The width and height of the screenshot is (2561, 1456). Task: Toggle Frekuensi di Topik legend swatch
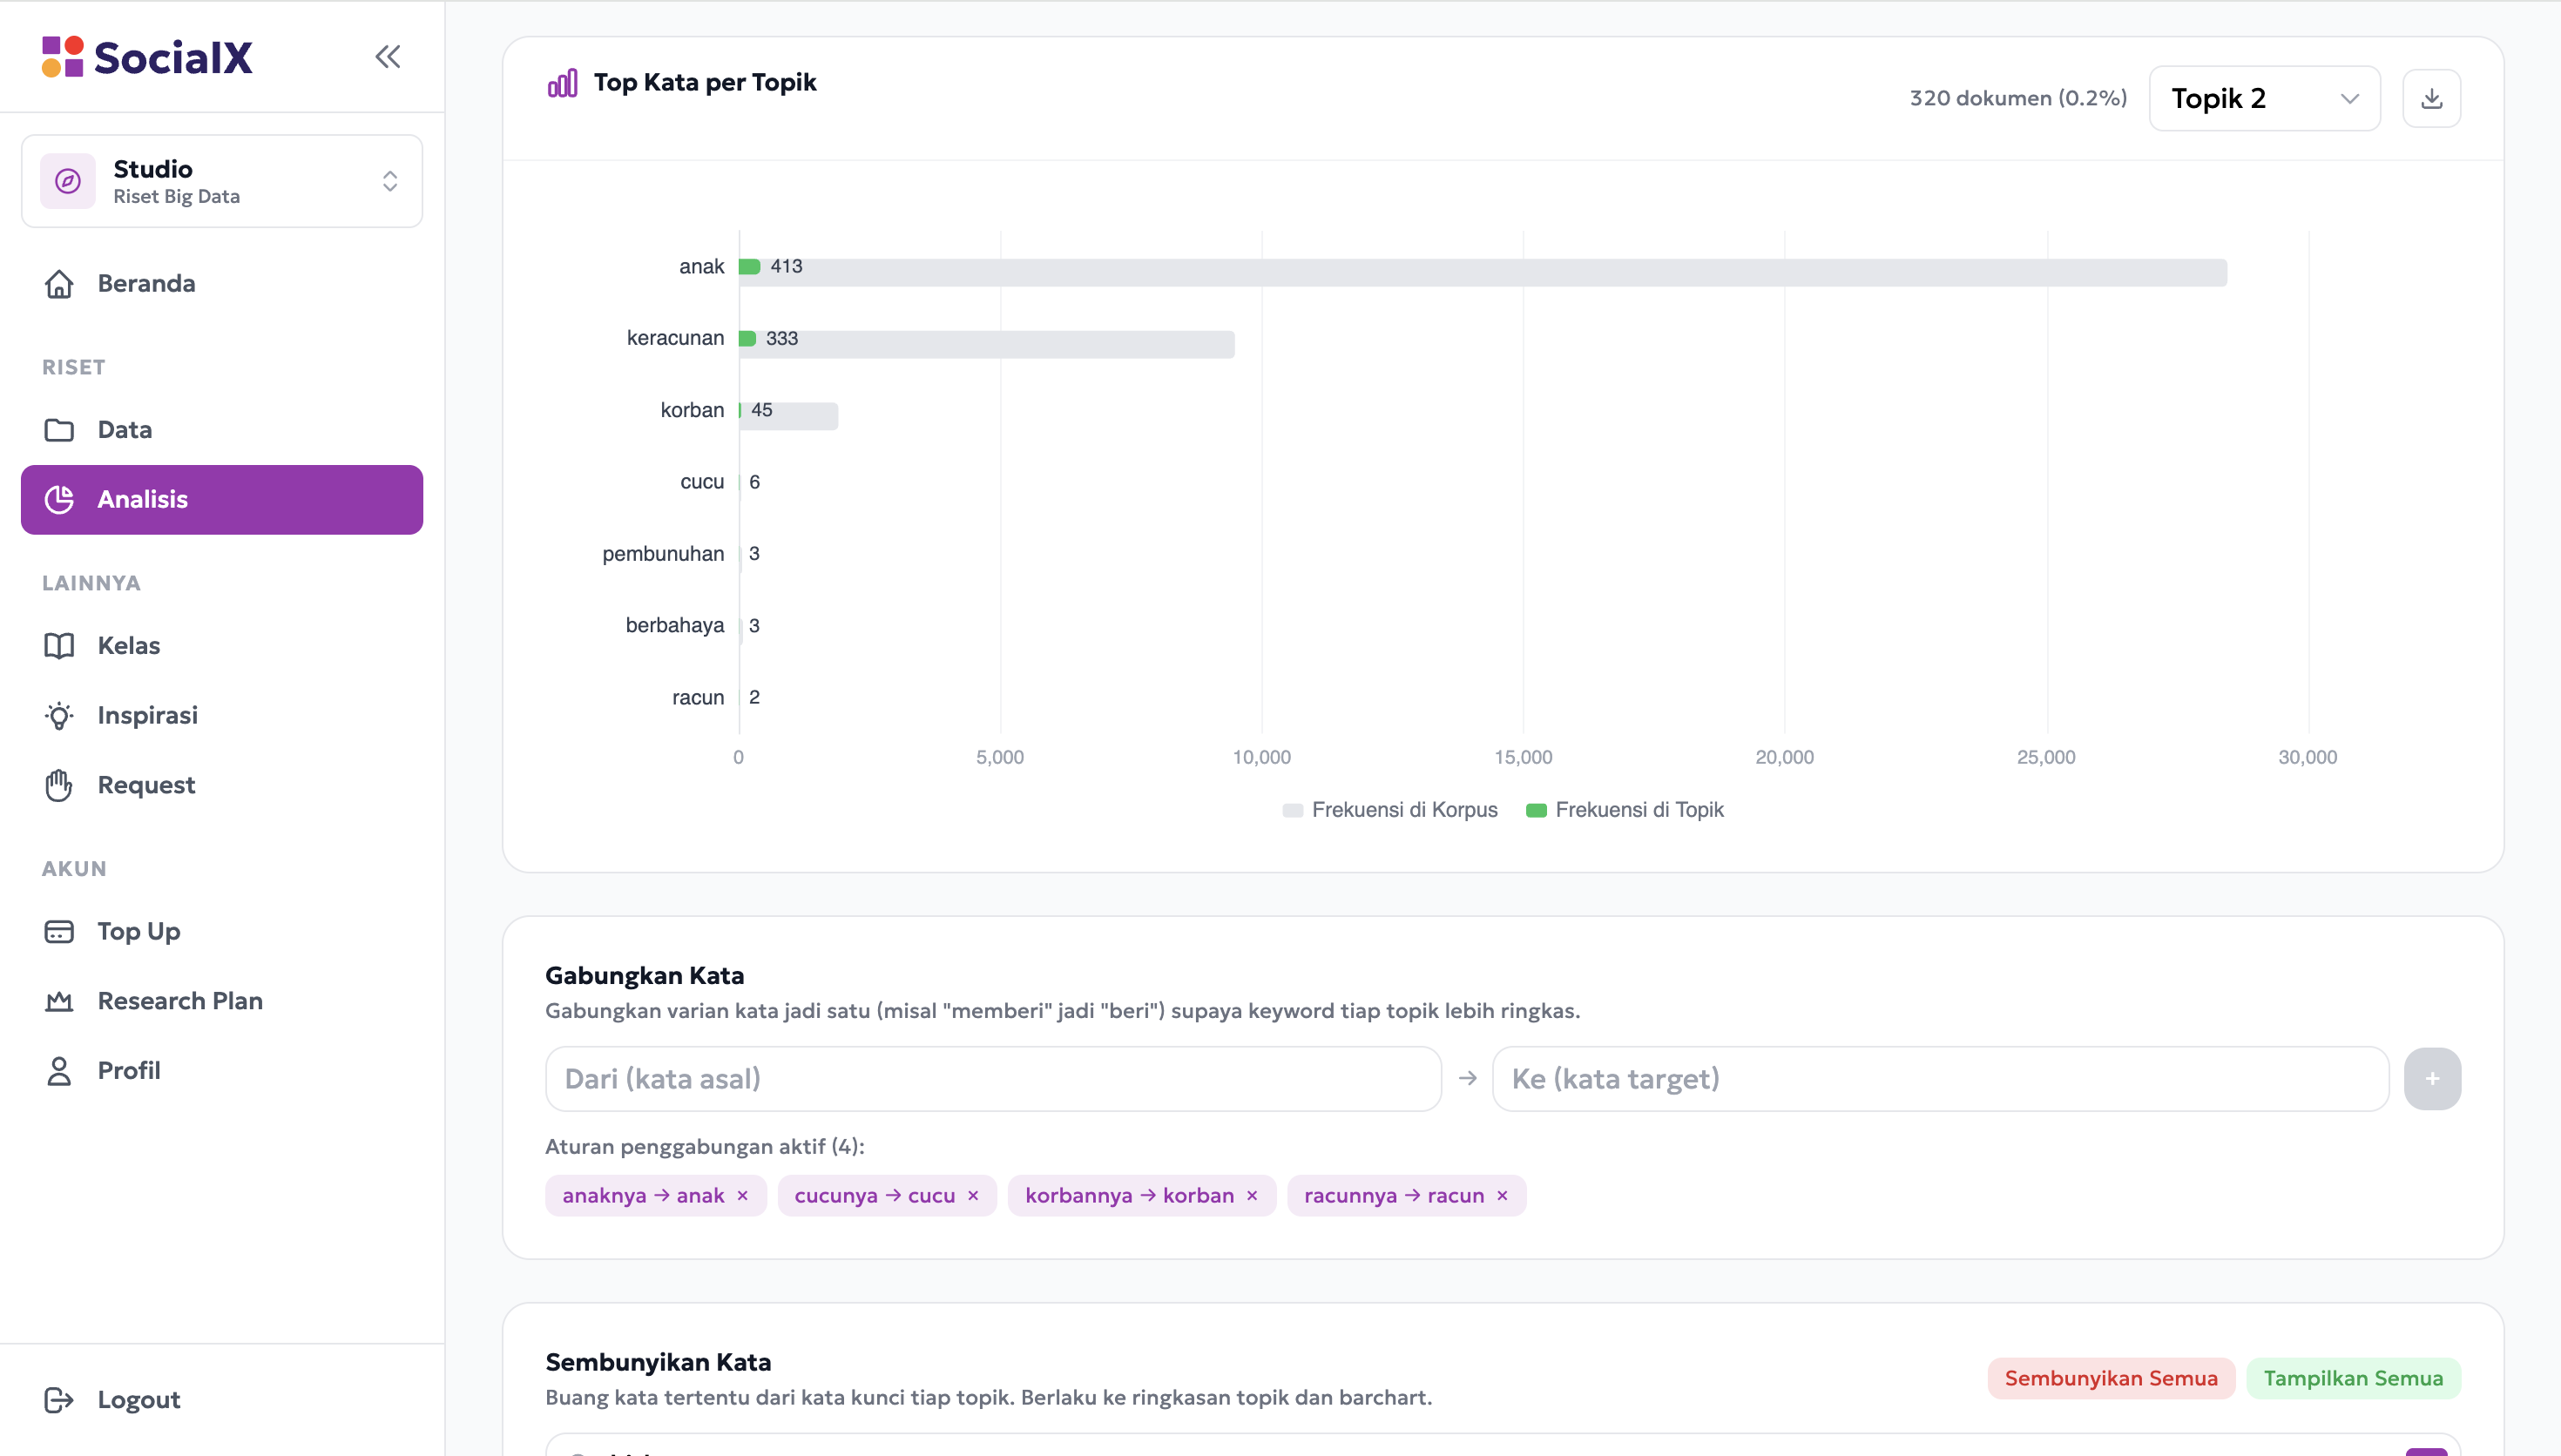[x=1536, y=811]
